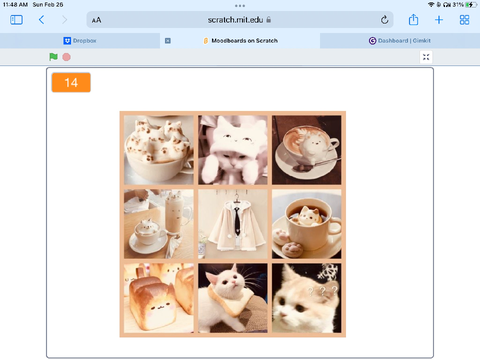Open the three-dot multitasking menu

(x=240, y=6)
